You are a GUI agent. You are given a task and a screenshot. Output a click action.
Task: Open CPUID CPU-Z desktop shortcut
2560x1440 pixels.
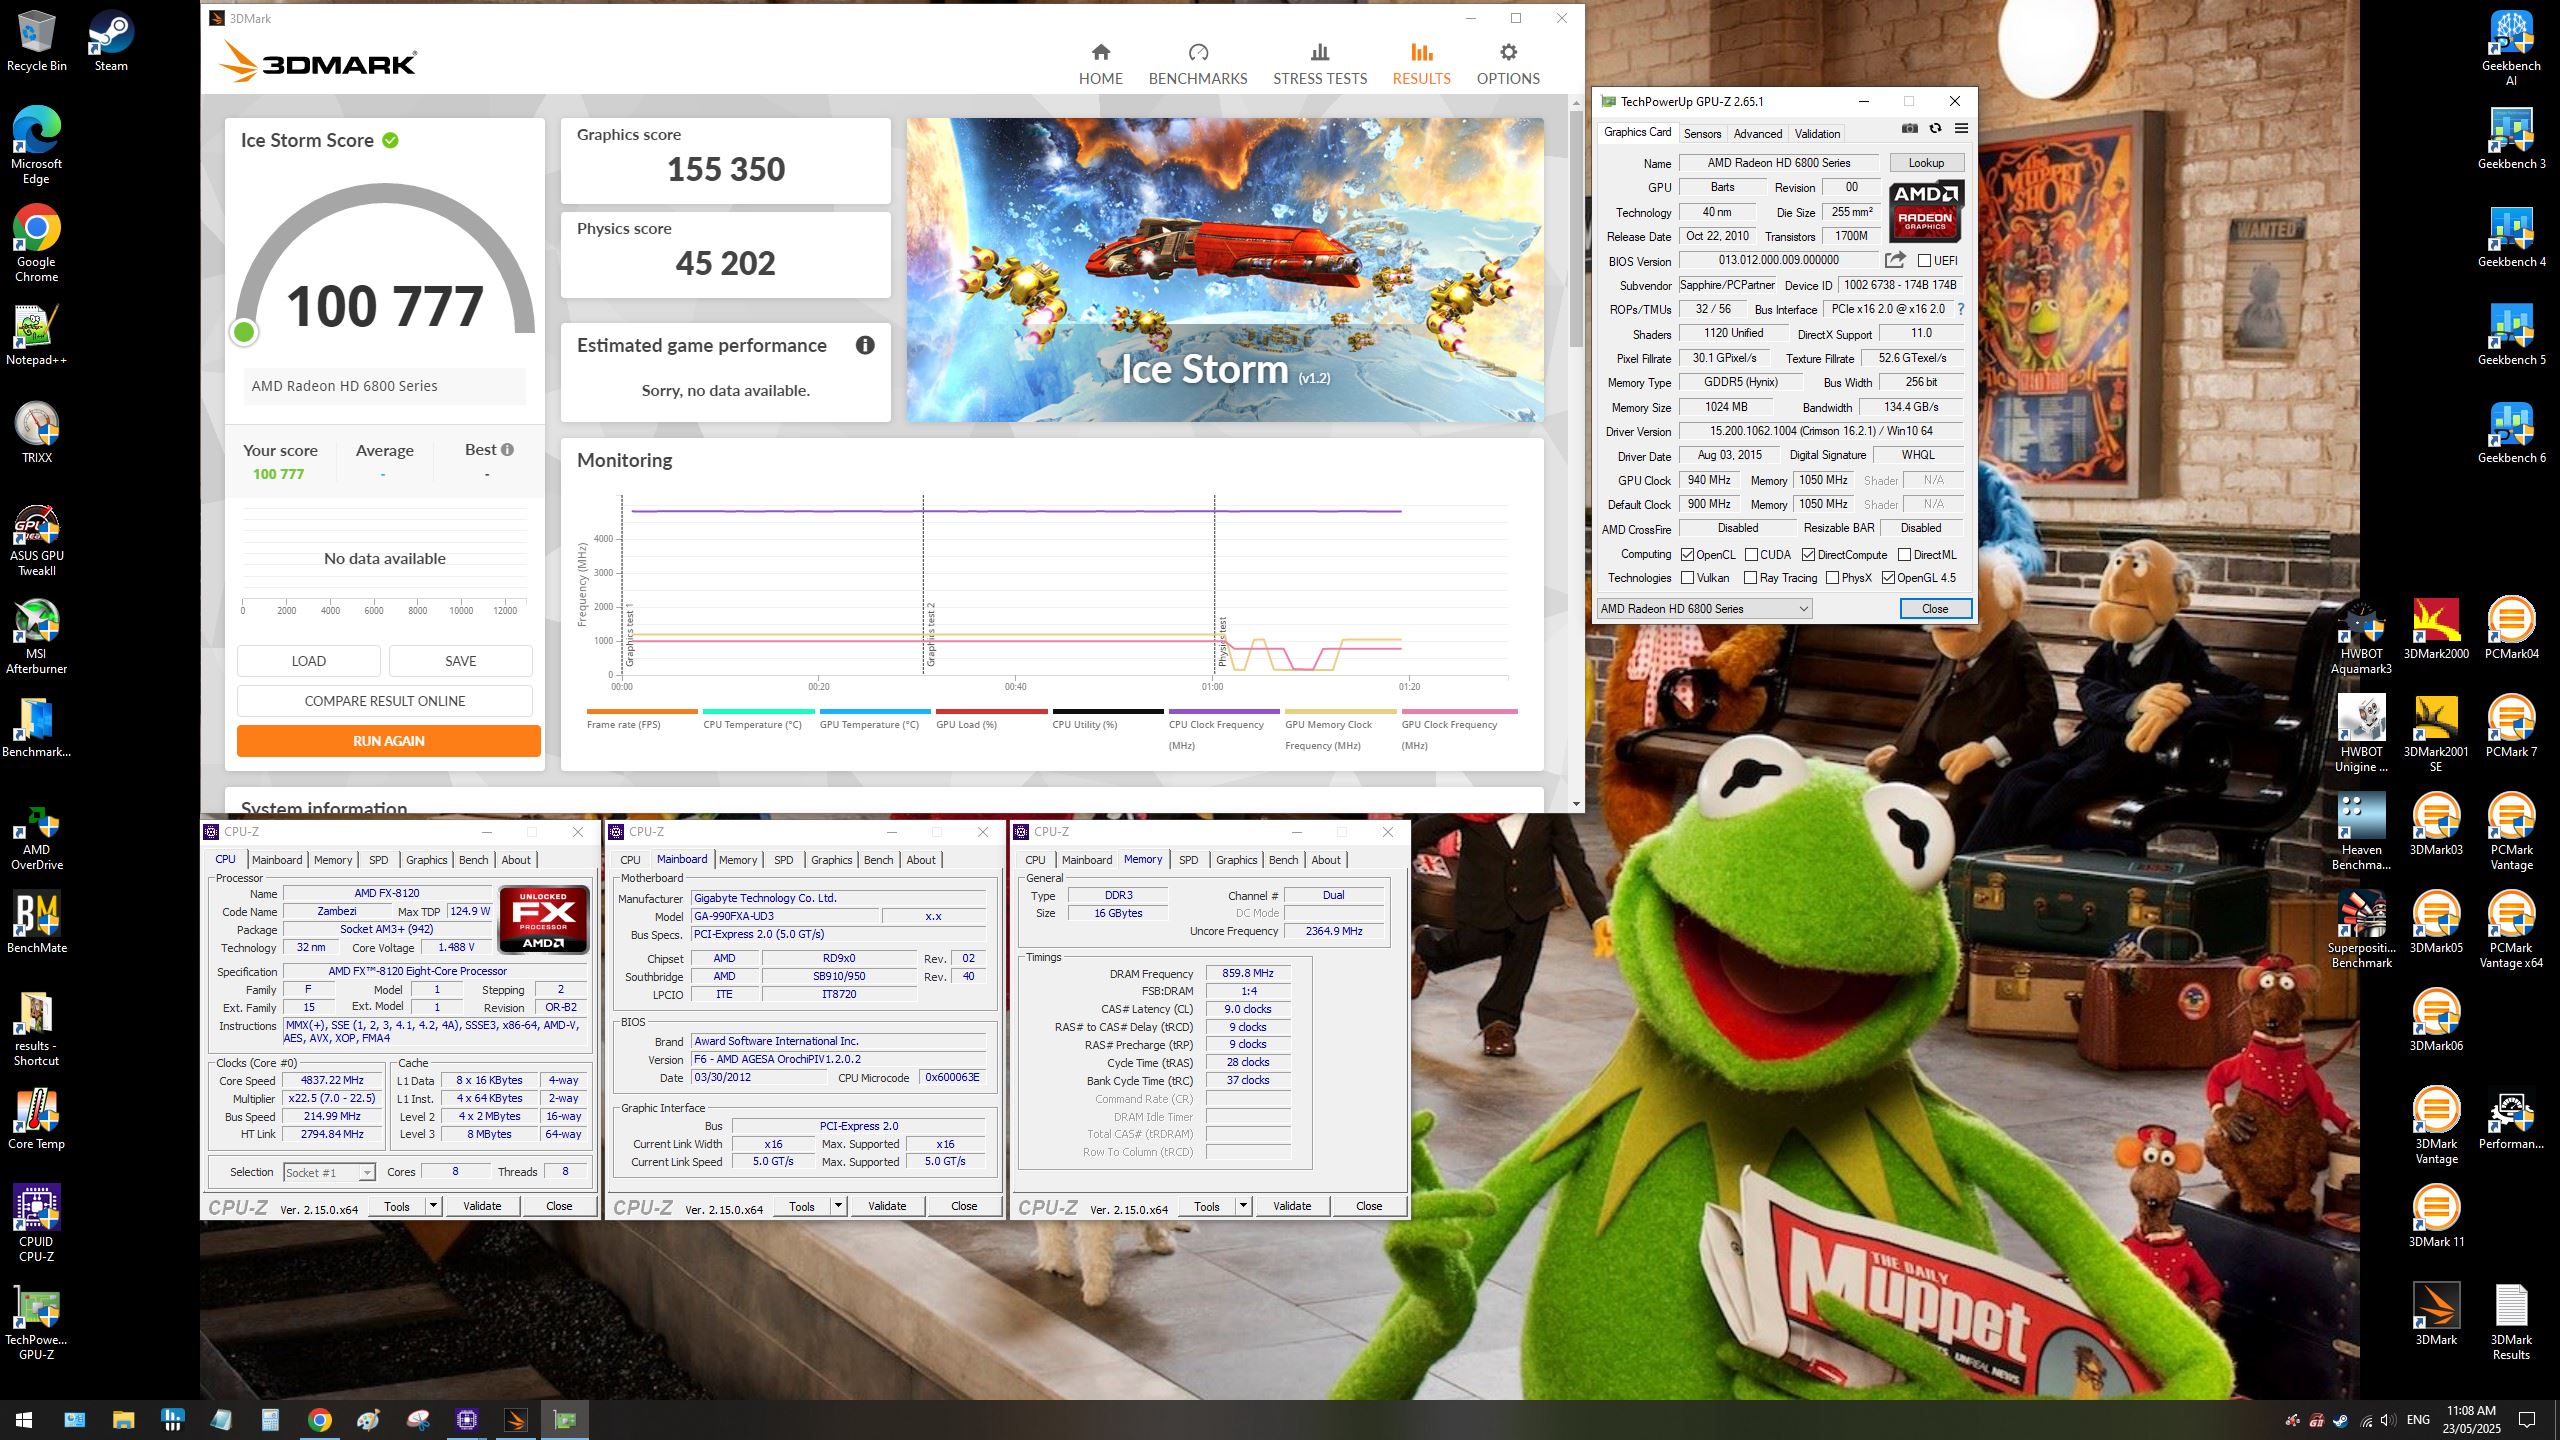(36, 1223)
